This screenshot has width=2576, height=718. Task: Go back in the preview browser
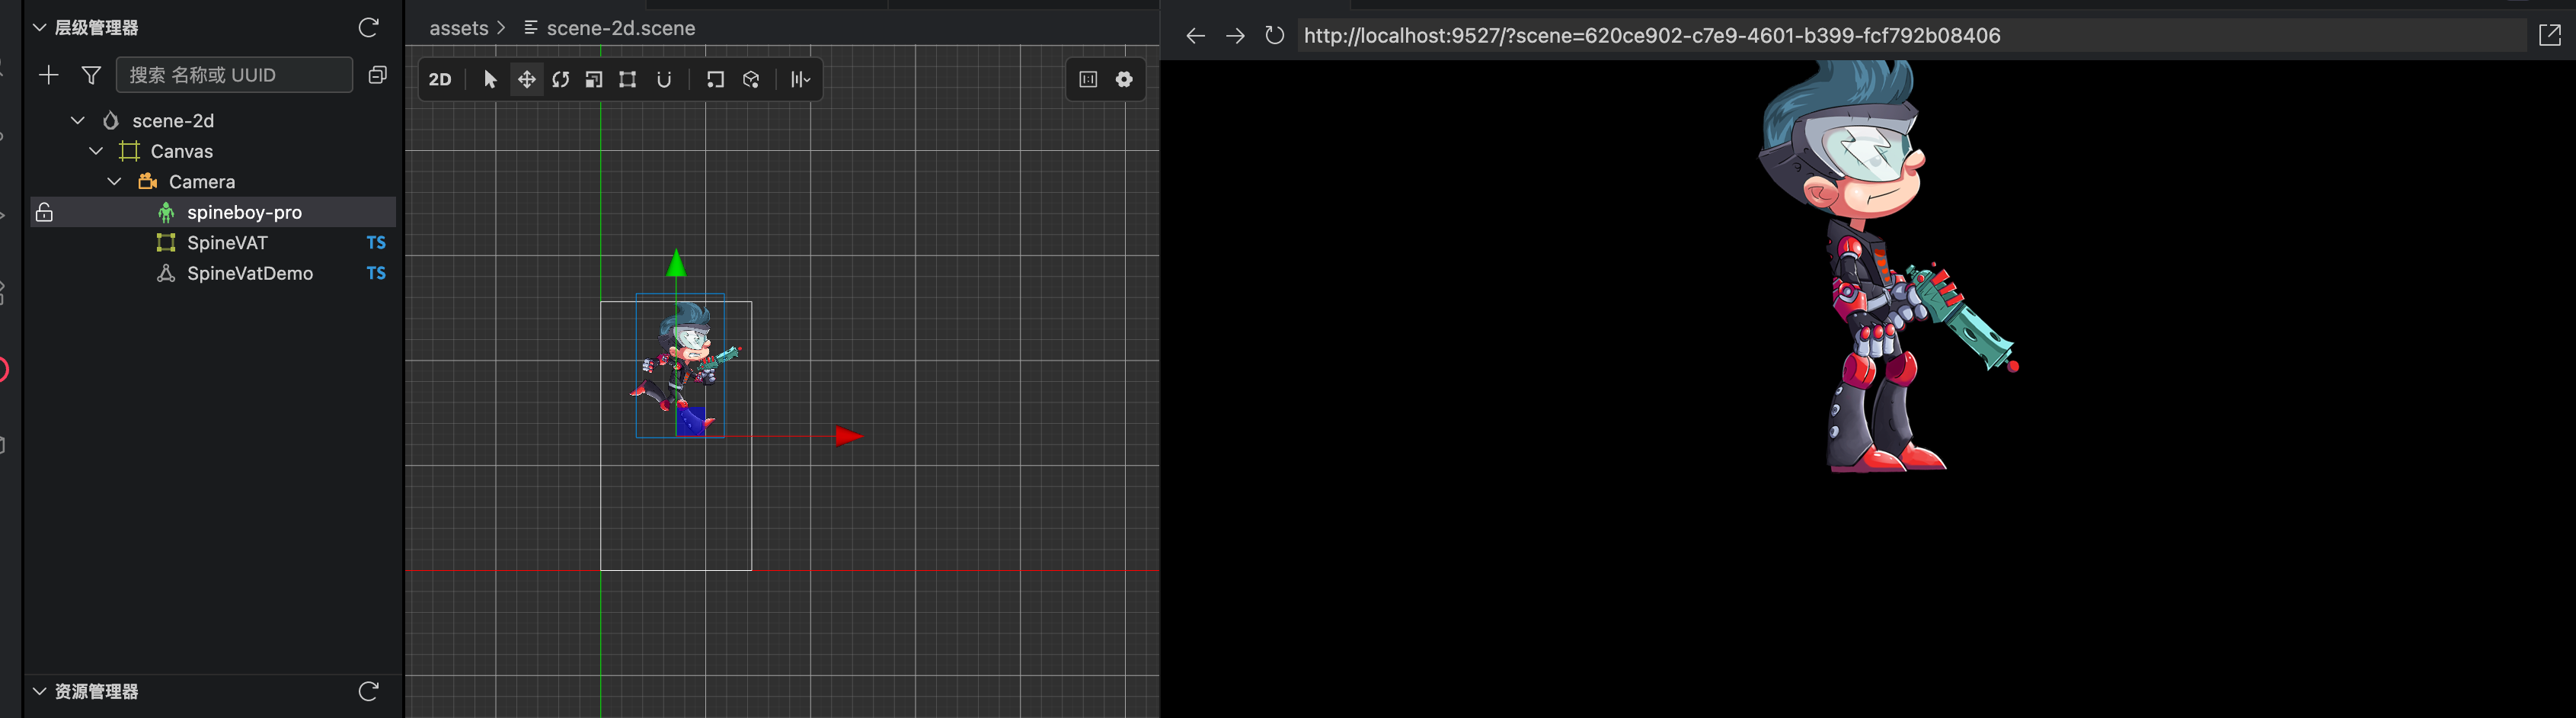point(1195,36)
